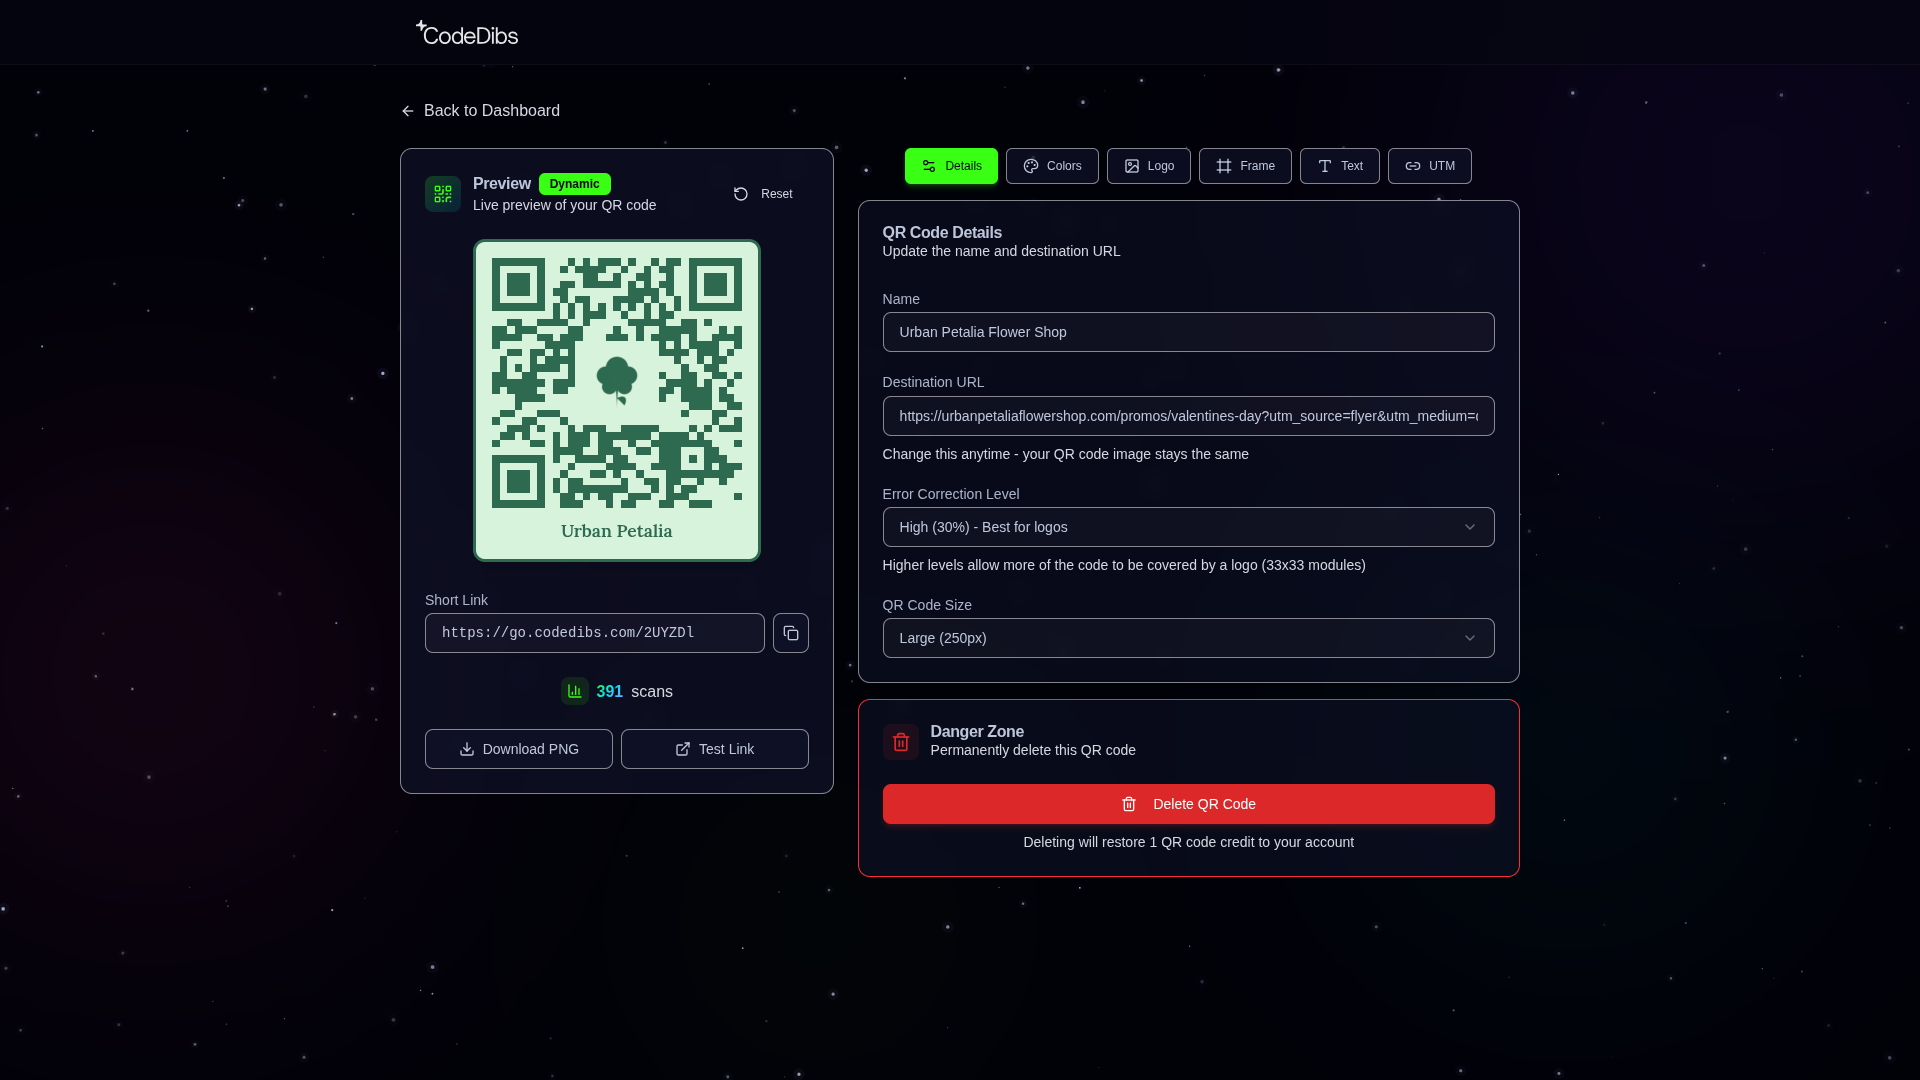
Task: Click the green bar chart scans icon
Action: coord(574,690)
